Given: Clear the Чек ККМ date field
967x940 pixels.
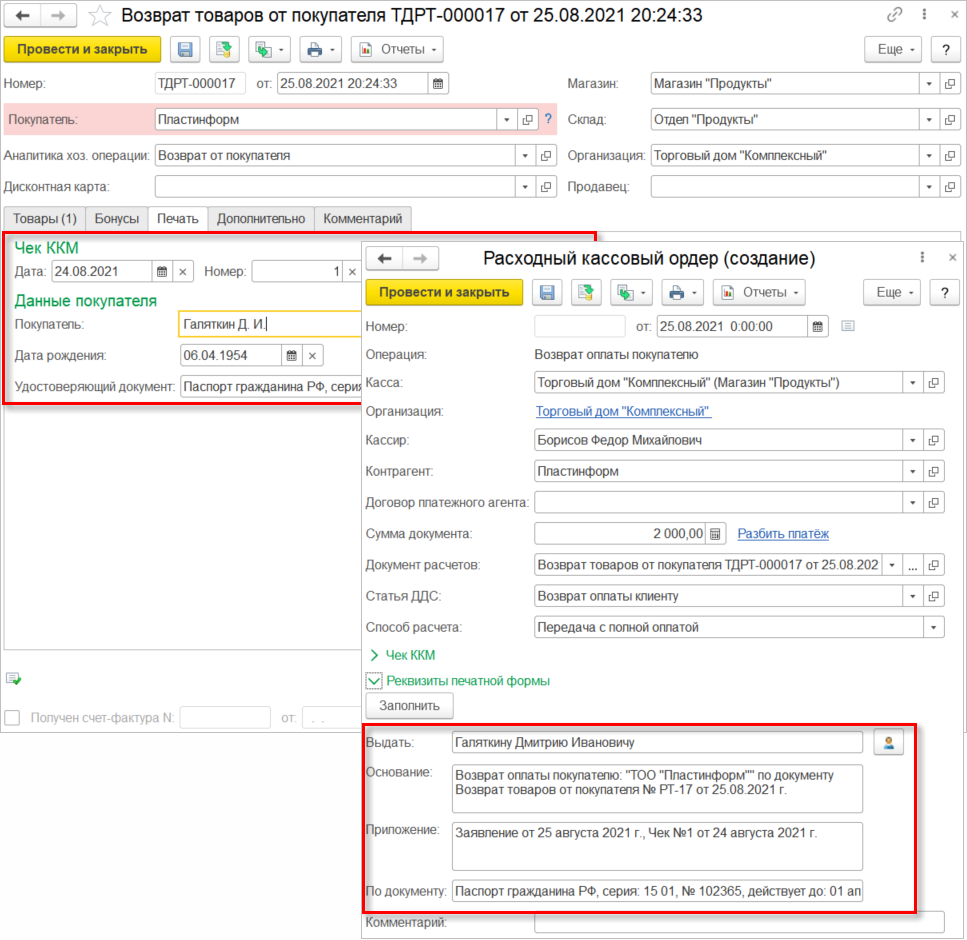Looking at the screenshot, I should 183,271.
